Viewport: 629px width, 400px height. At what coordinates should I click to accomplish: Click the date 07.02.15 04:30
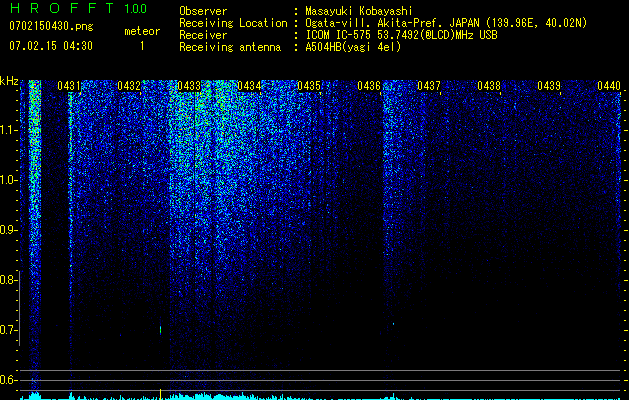[x=51, y=46]
